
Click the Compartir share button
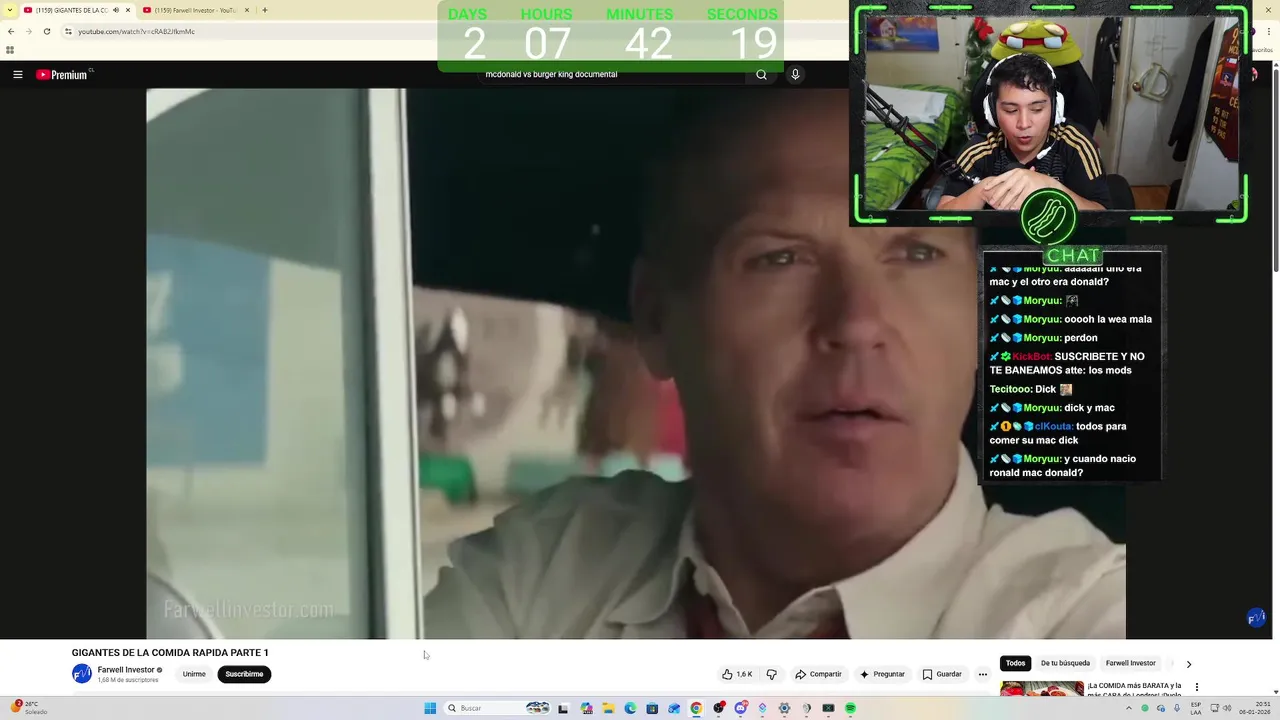(x=819, y=674)
